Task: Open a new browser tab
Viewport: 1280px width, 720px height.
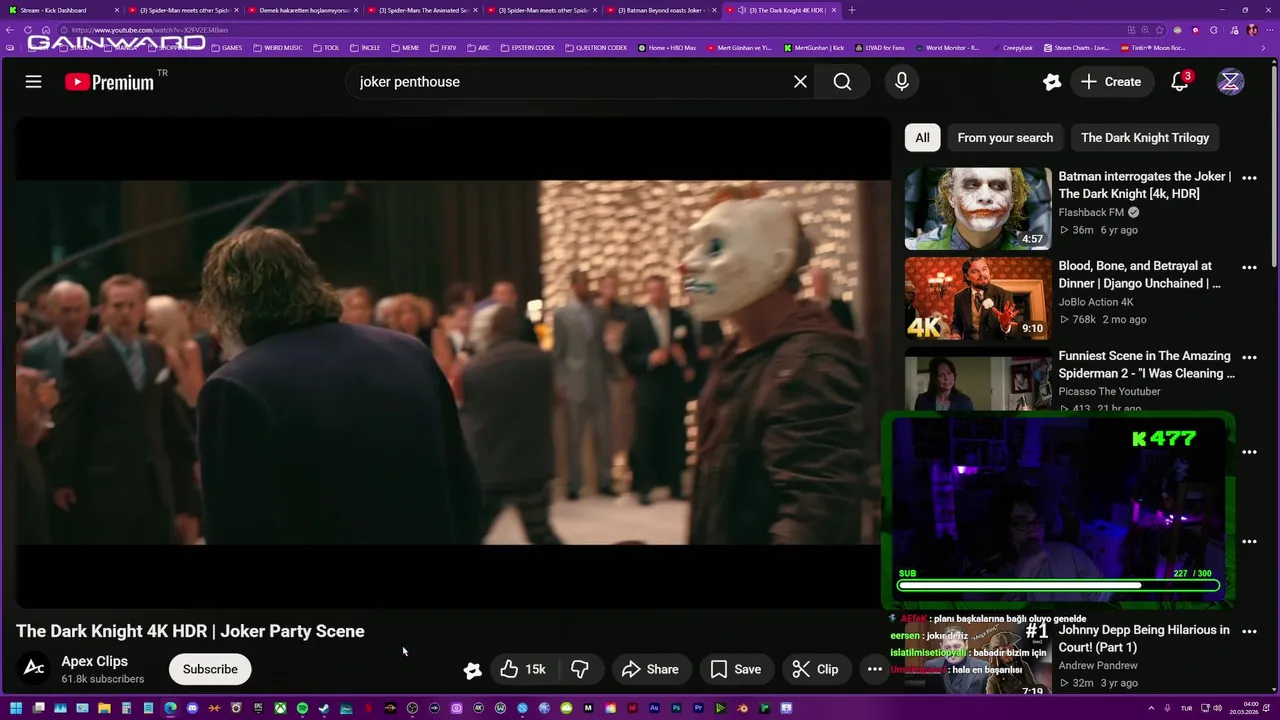Action: (x=852, y=10)
